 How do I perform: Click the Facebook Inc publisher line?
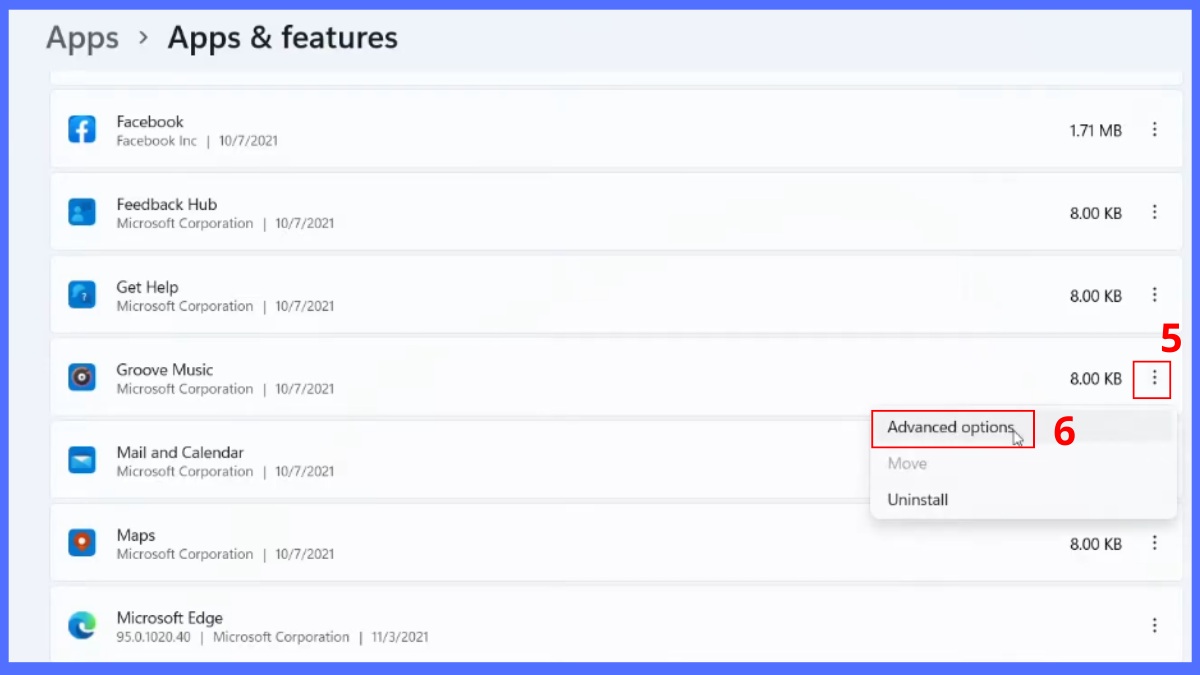pyautogui.click(x=197, y=141)
